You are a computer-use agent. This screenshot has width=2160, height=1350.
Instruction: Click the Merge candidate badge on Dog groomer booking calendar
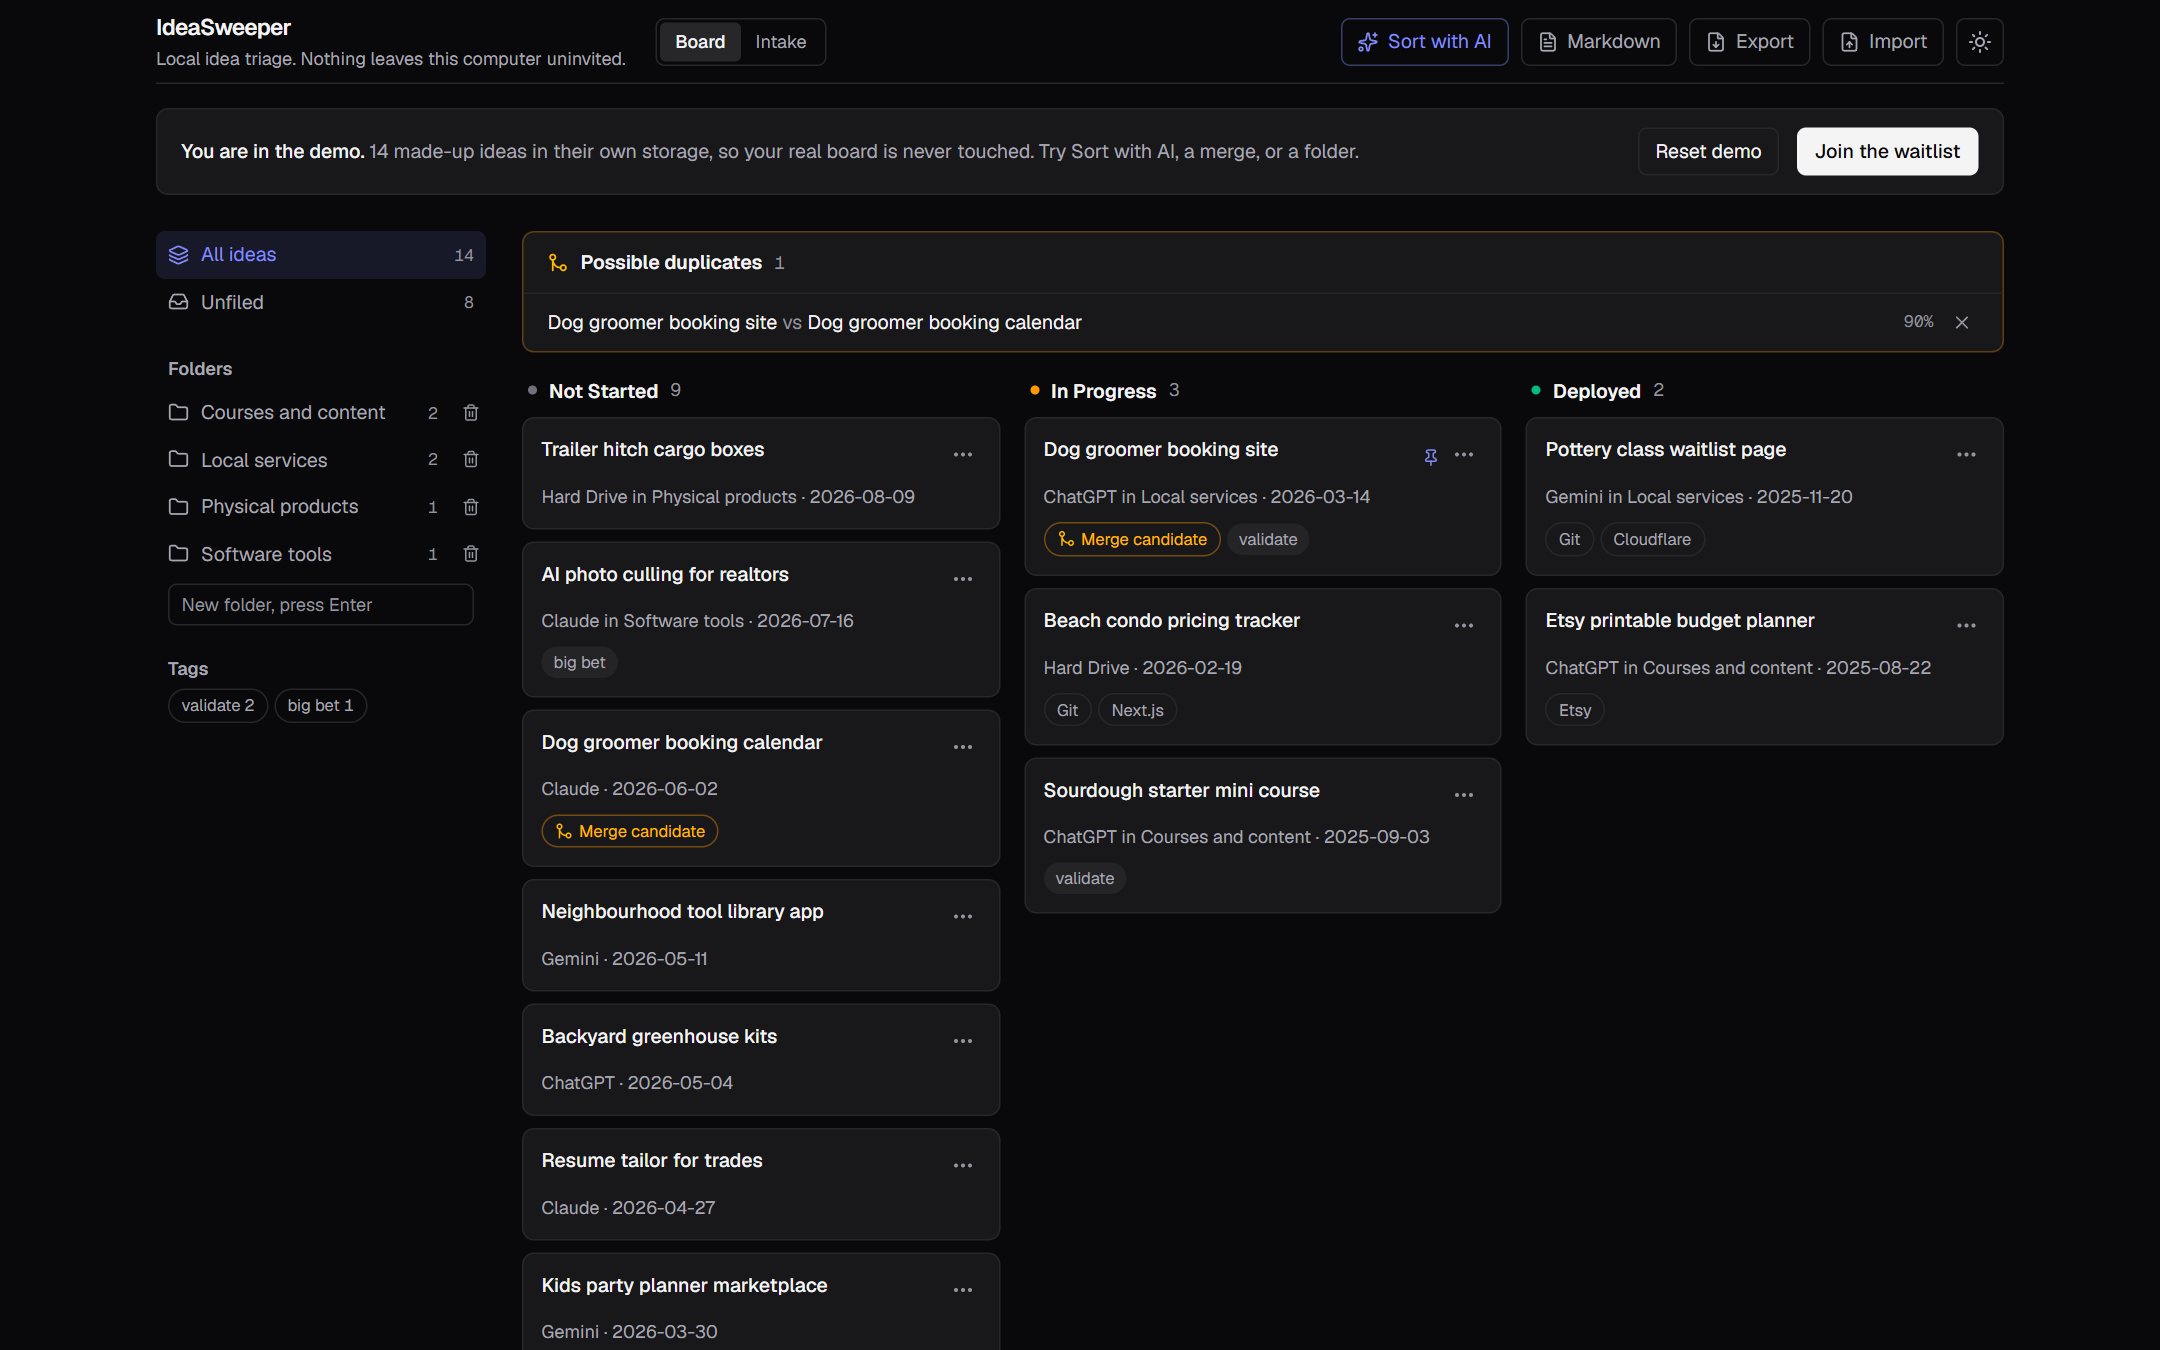point(630,832)
